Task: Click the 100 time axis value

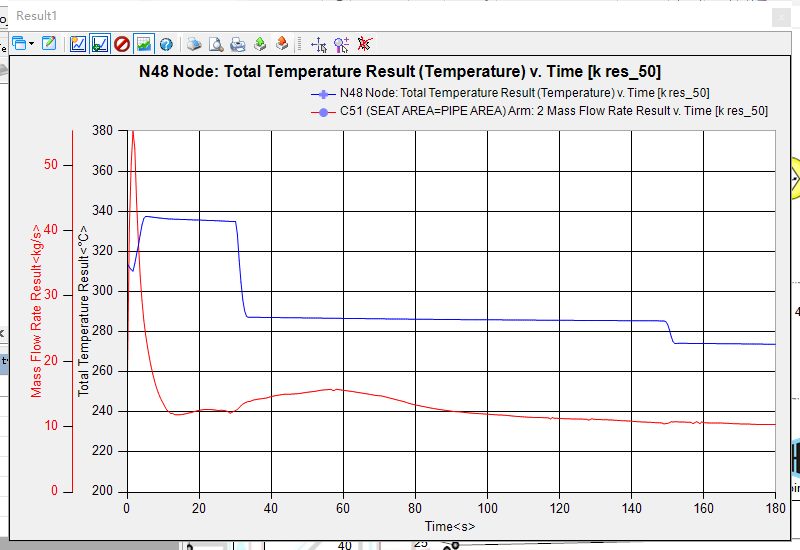Action: pos(487,508)
